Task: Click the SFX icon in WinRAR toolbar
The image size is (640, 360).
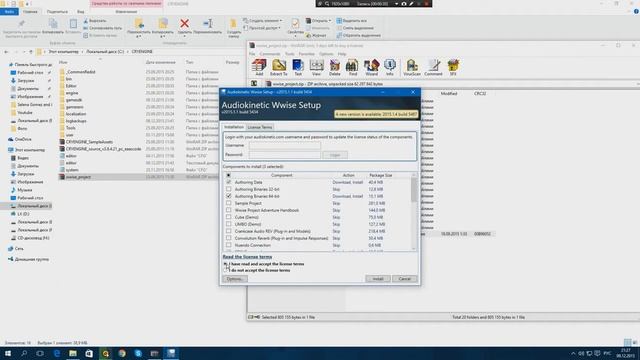Action: tap(453, 67)
